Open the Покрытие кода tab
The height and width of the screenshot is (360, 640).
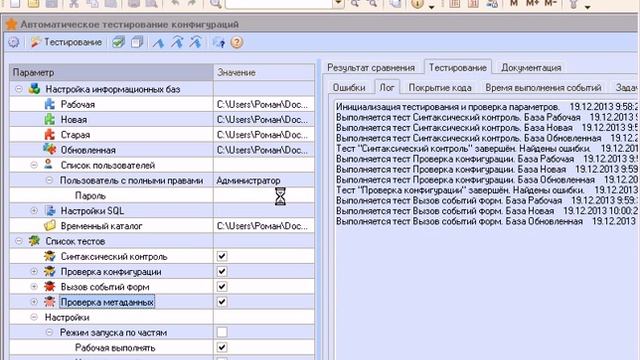440,87
